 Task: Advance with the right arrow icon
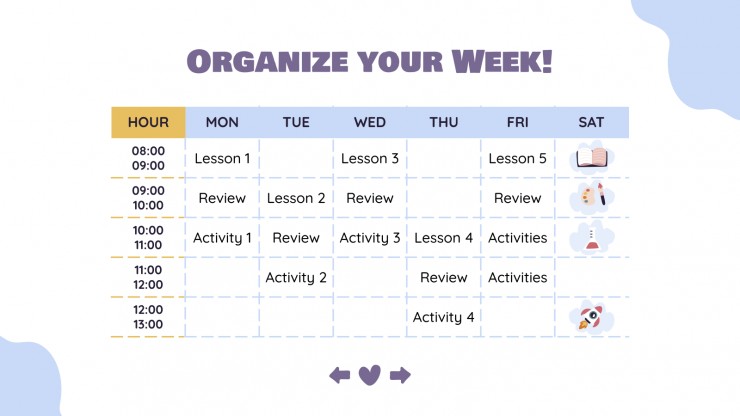(400, 375)
